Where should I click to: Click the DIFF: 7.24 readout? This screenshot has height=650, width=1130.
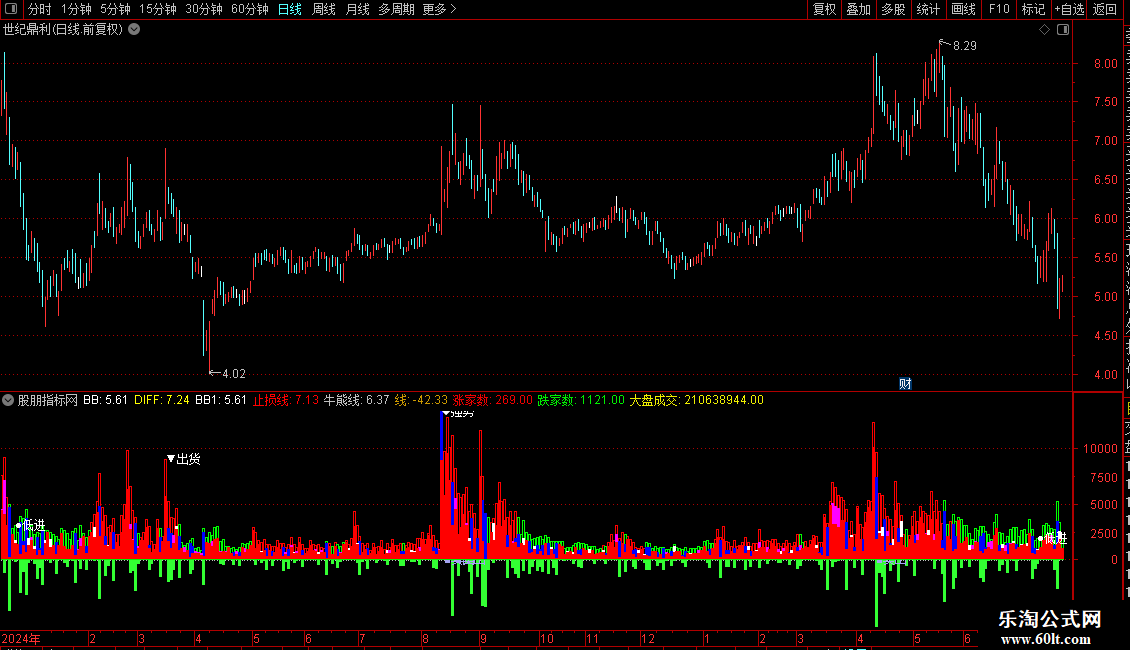(161, 400)
